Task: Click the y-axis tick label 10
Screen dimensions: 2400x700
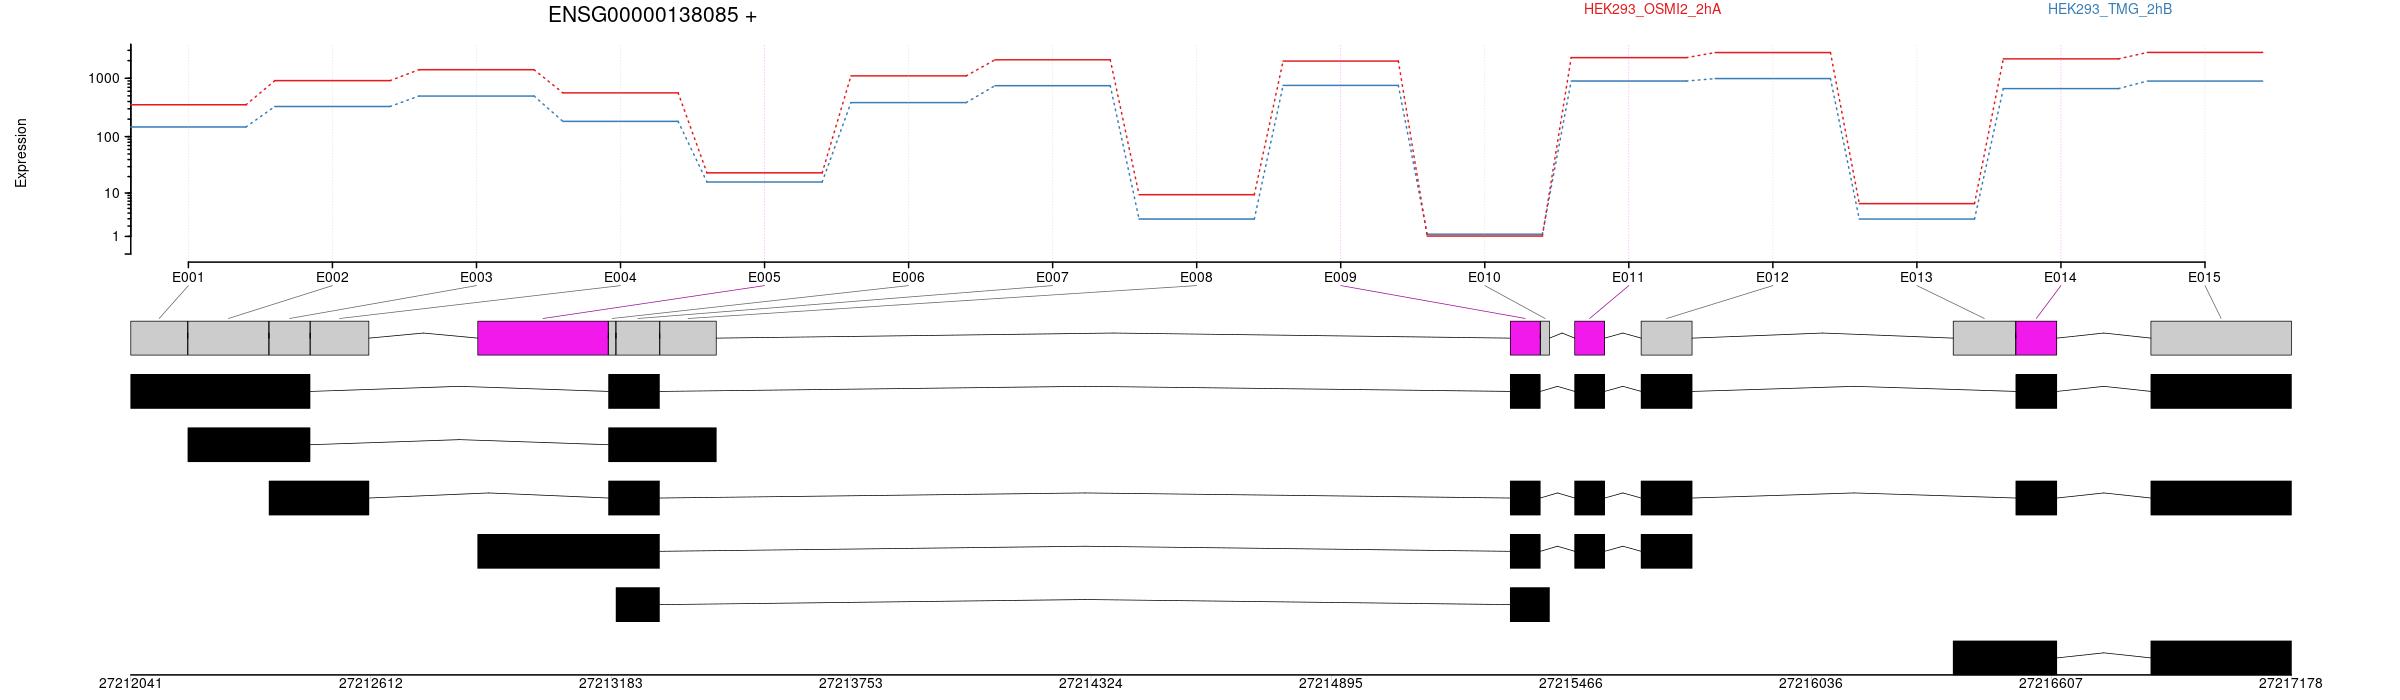Action: click(111, 194)
